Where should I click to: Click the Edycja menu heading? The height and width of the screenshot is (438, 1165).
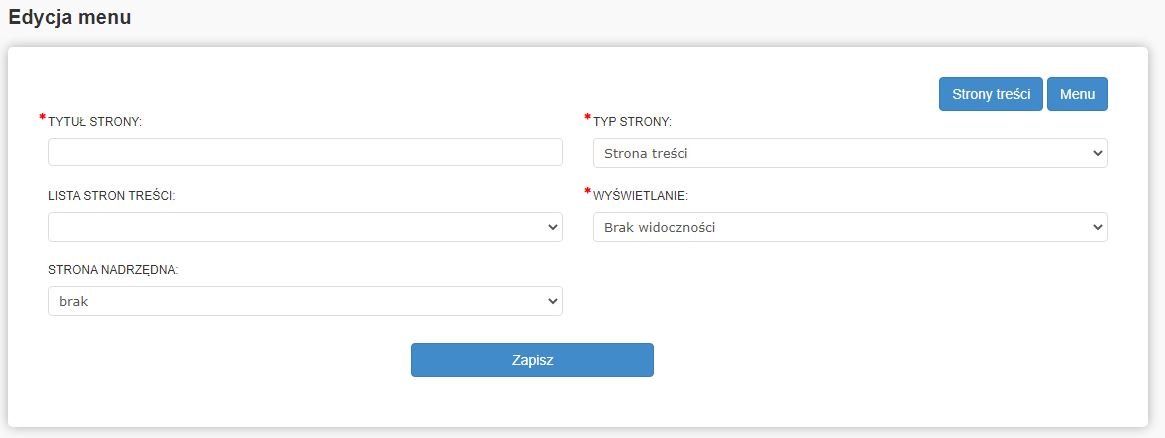point(70,17)
